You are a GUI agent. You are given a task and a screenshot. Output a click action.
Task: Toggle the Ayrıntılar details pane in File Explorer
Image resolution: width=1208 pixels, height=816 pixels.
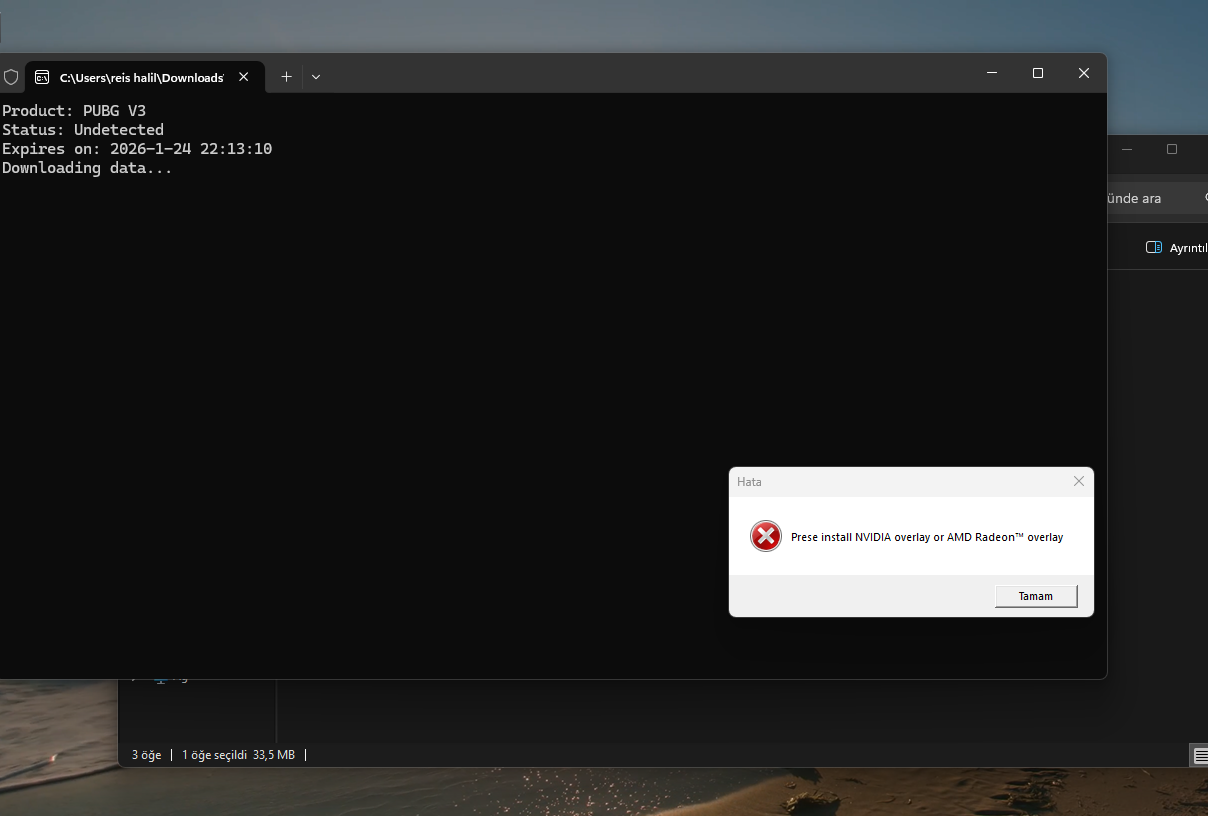click(1177, 248)
